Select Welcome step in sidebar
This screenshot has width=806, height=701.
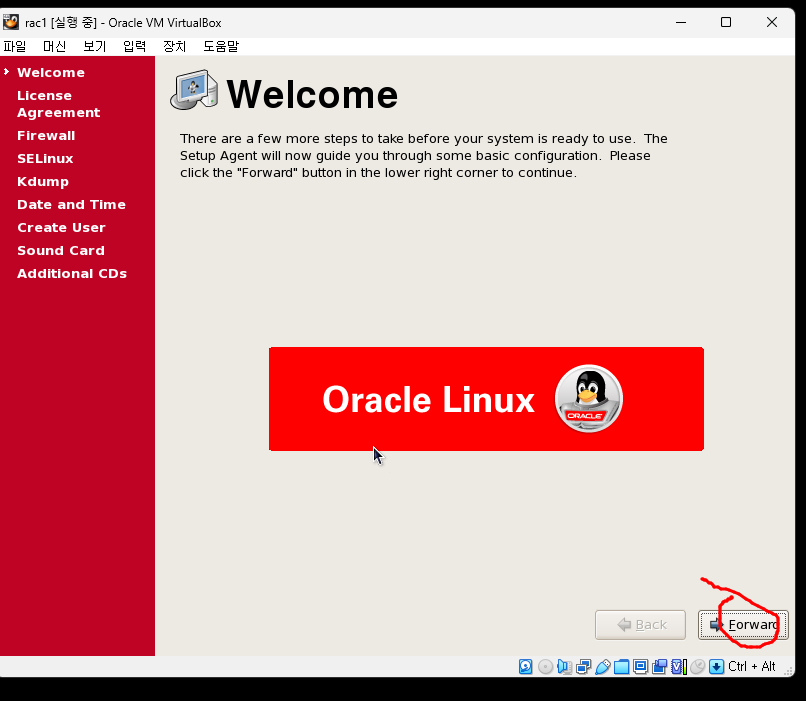click(51, 72)
